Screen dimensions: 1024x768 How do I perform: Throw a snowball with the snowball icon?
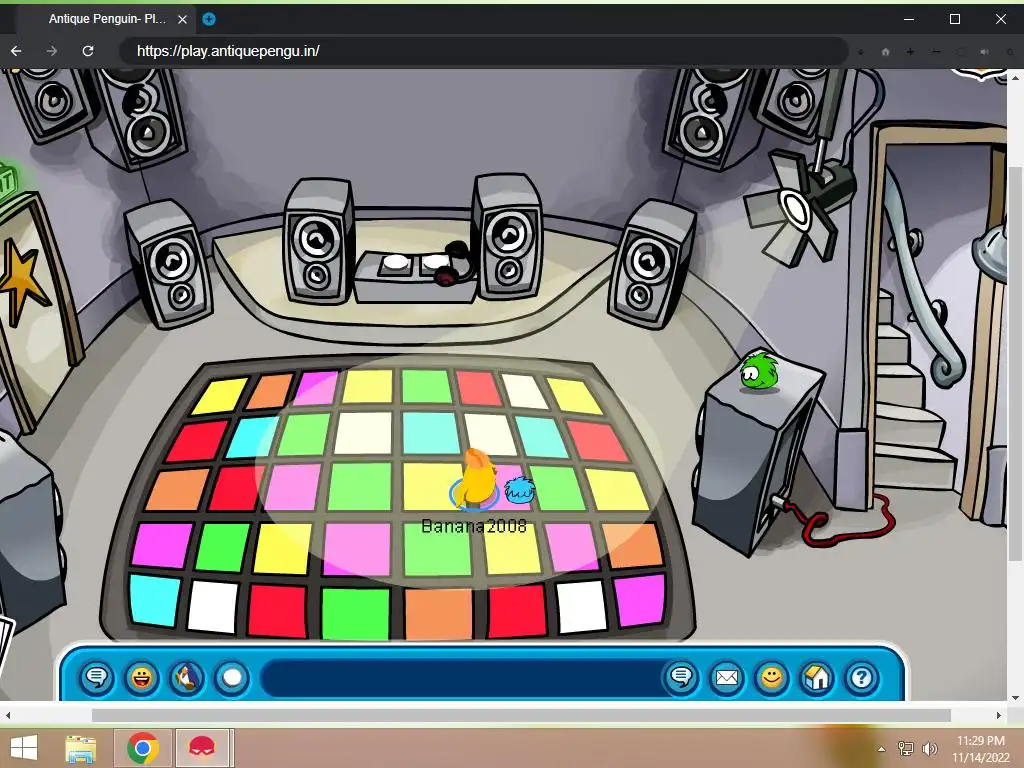[x=232, y=677]
